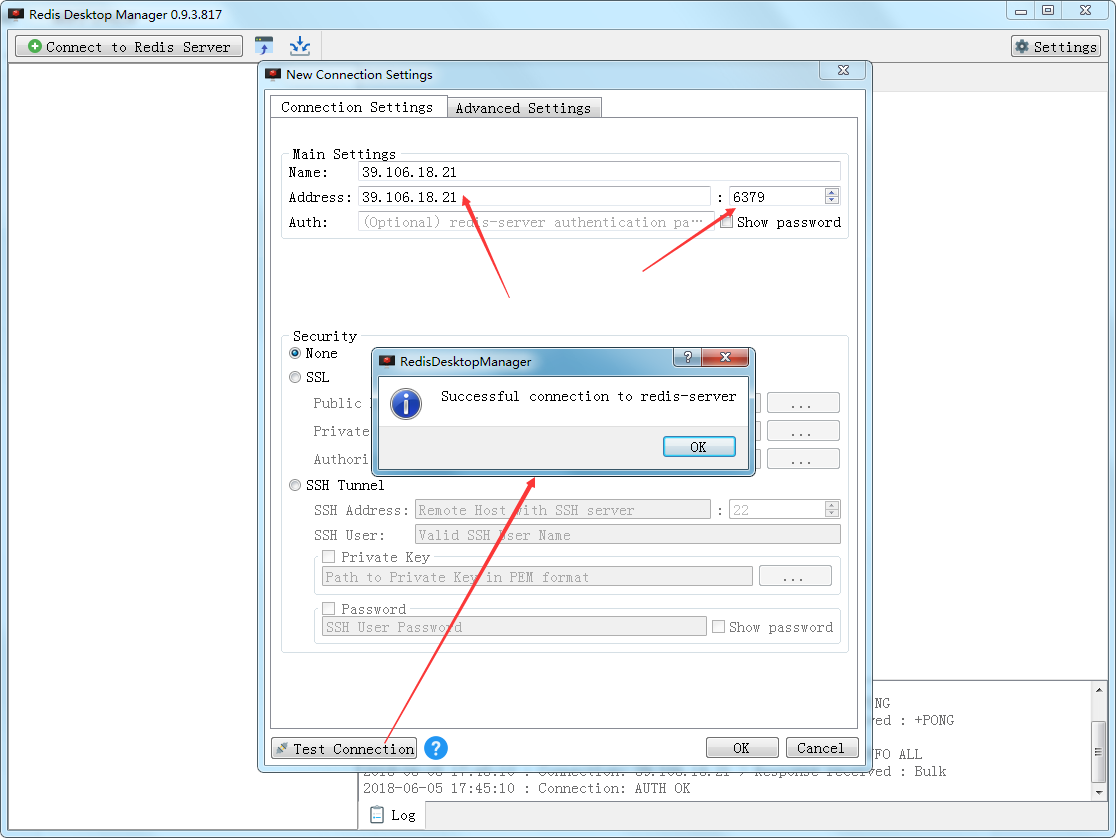Enable the SSH Password checkbox
The image size is (1116, 838).
tap(328, 609)
